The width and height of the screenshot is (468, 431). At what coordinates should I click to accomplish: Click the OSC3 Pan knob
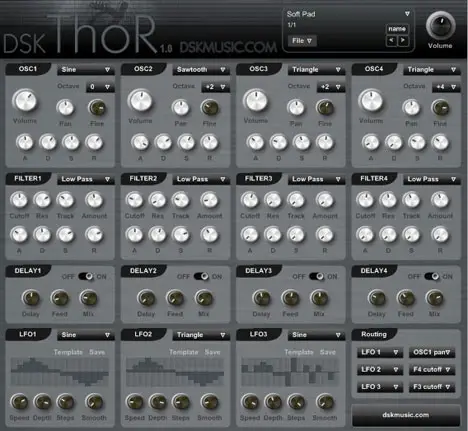click(296, 107)
